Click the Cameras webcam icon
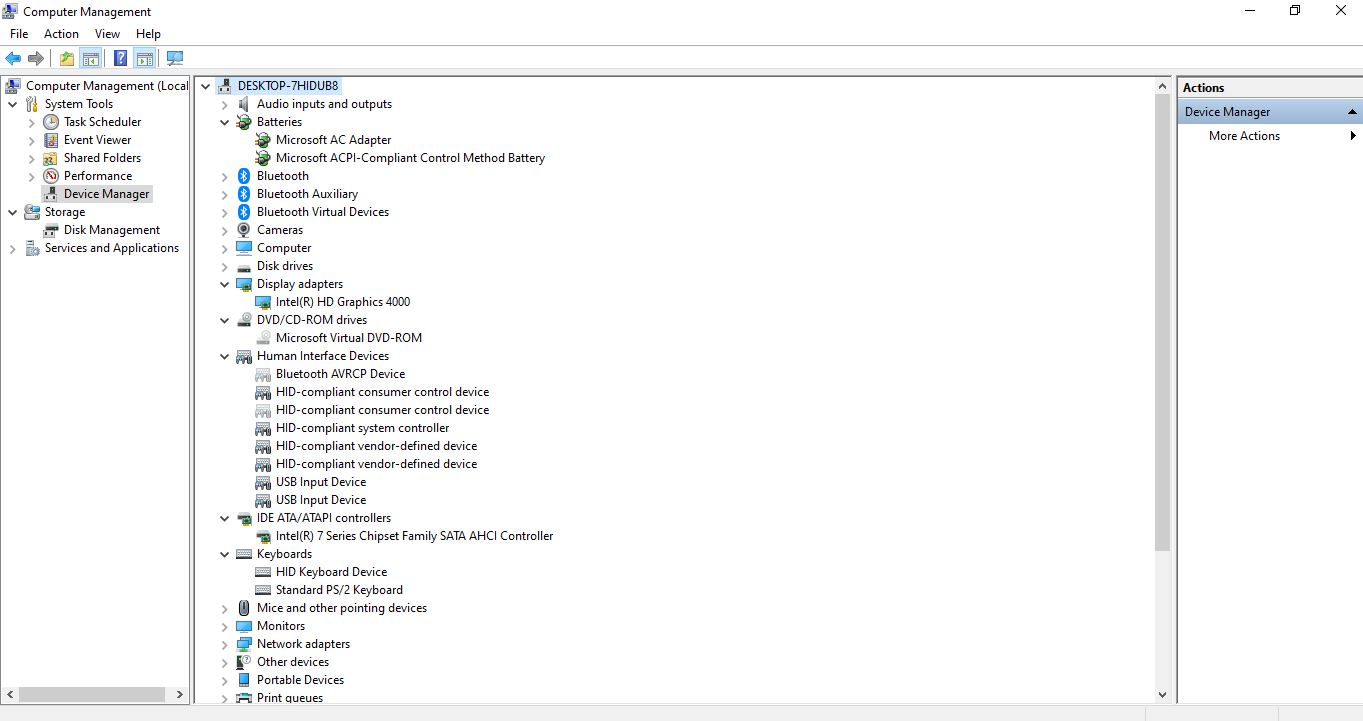The image size is (1363, 721). pyautogui.click(x=244, y=230)
